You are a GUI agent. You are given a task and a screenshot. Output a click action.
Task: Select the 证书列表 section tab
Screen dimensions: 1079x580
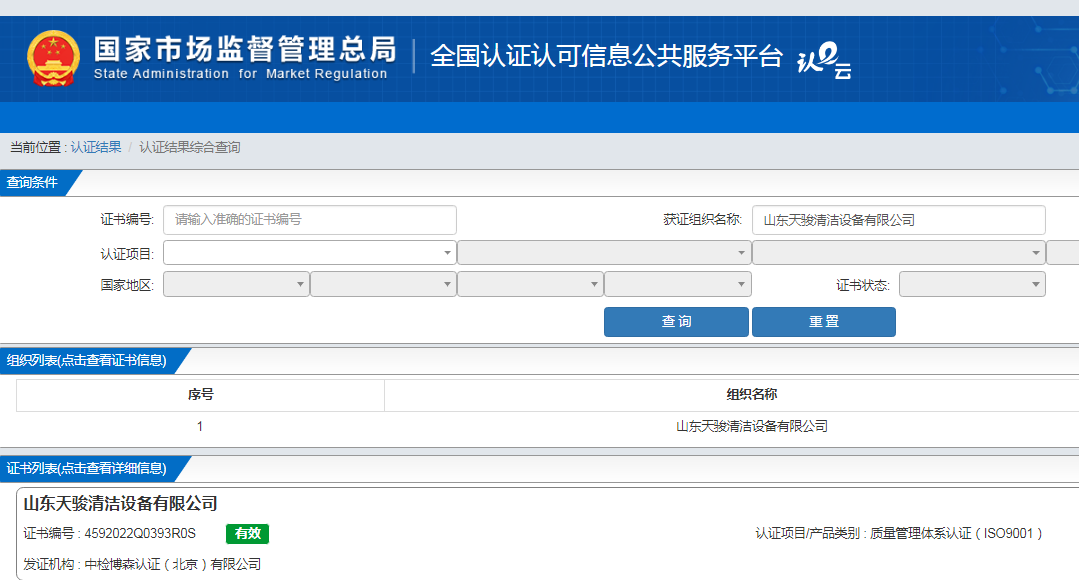coord(88,469)
